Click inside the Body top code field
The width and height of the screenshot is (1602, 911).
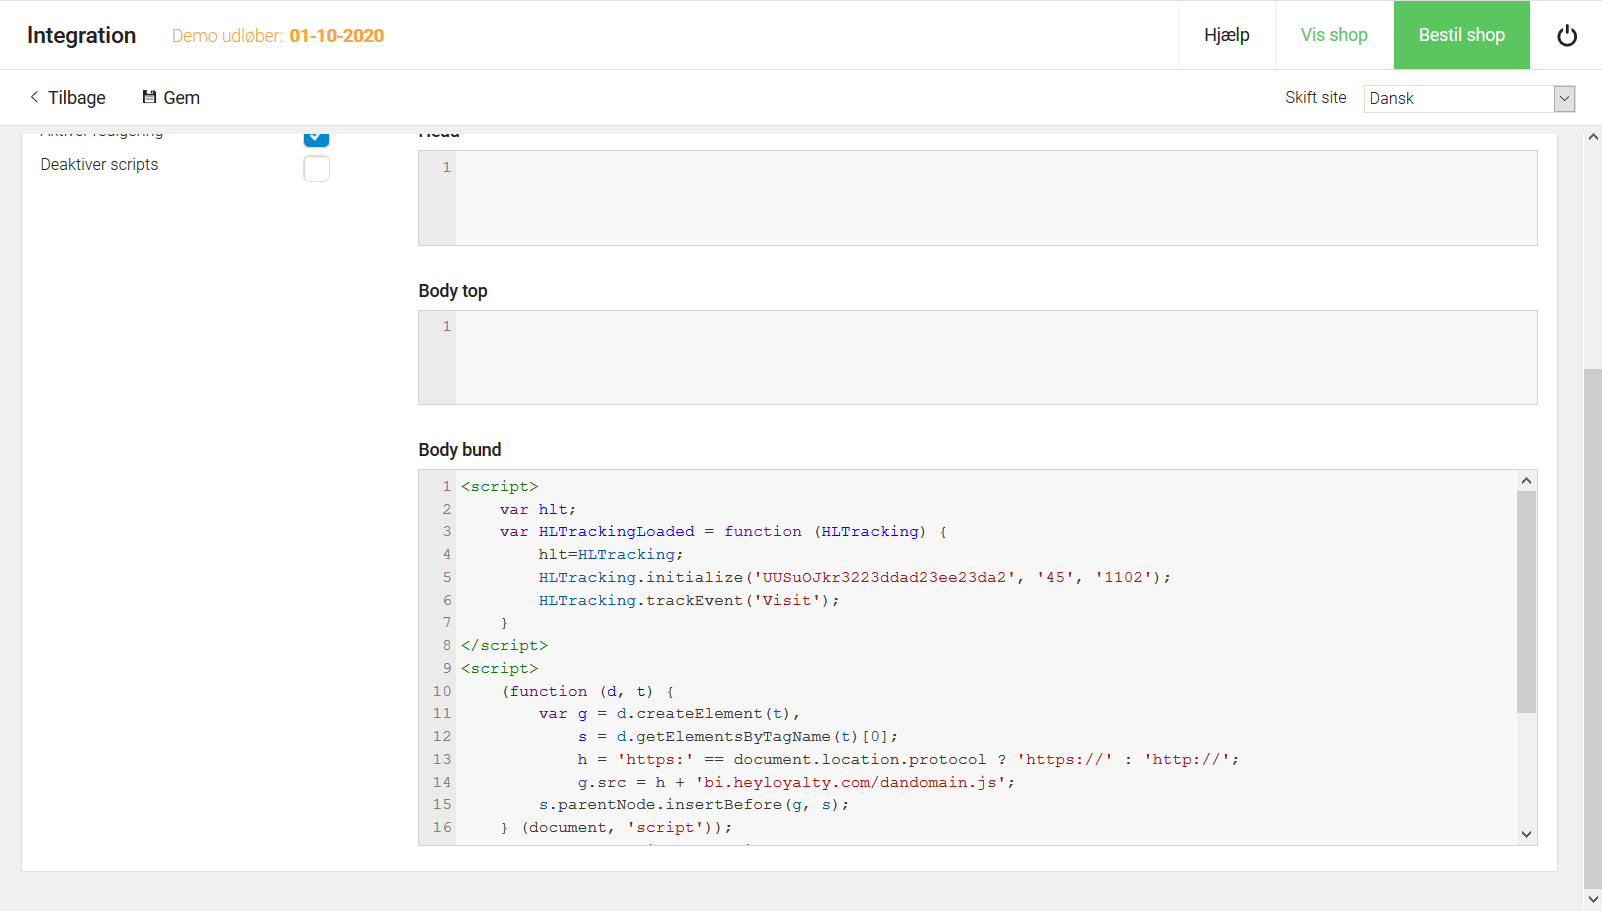point(996,357)
